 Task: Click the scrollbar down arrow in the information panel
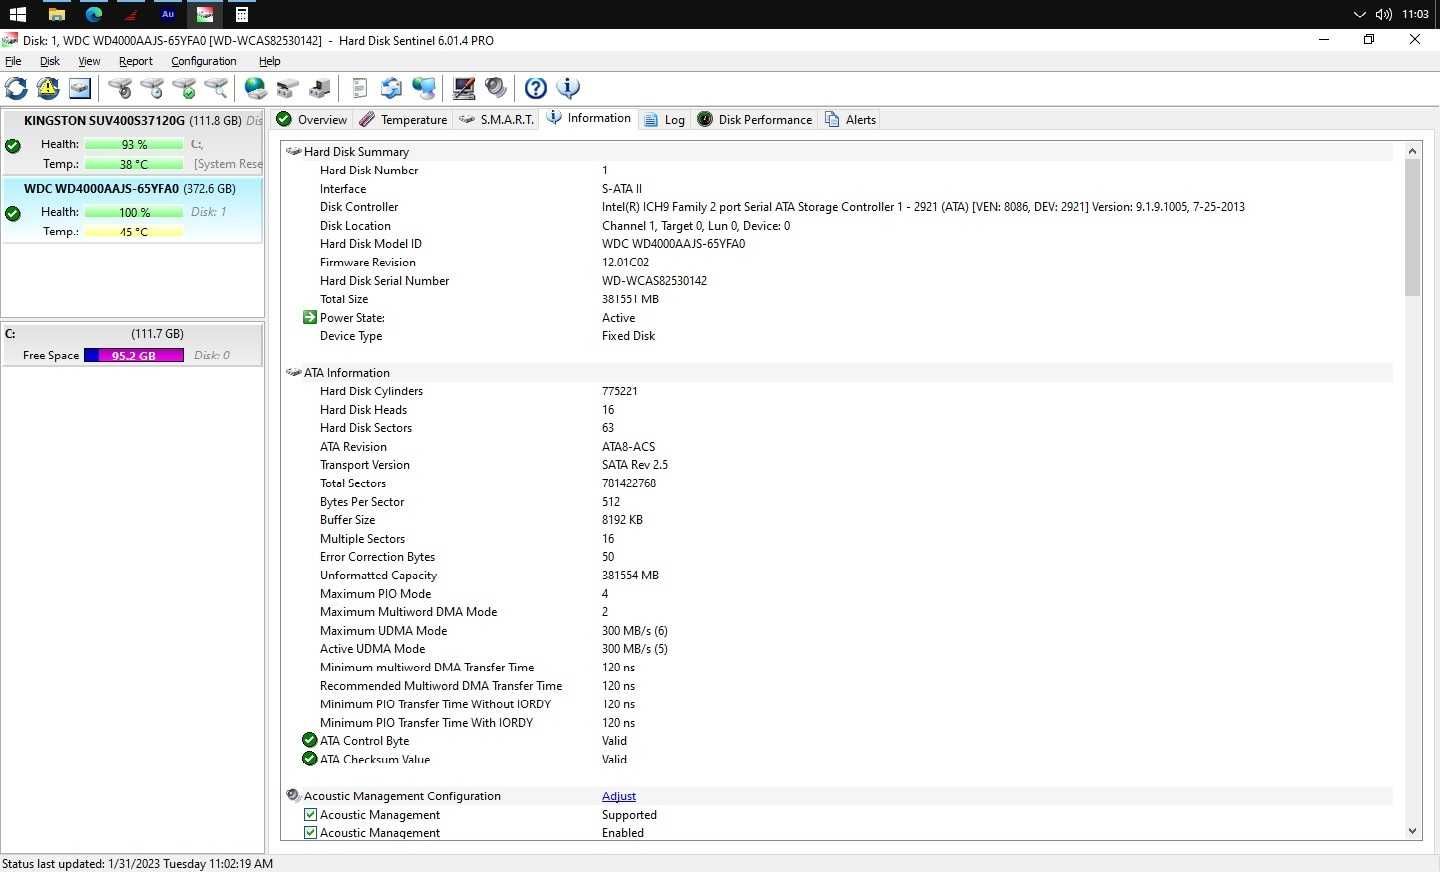click(x=1412, y=831)
